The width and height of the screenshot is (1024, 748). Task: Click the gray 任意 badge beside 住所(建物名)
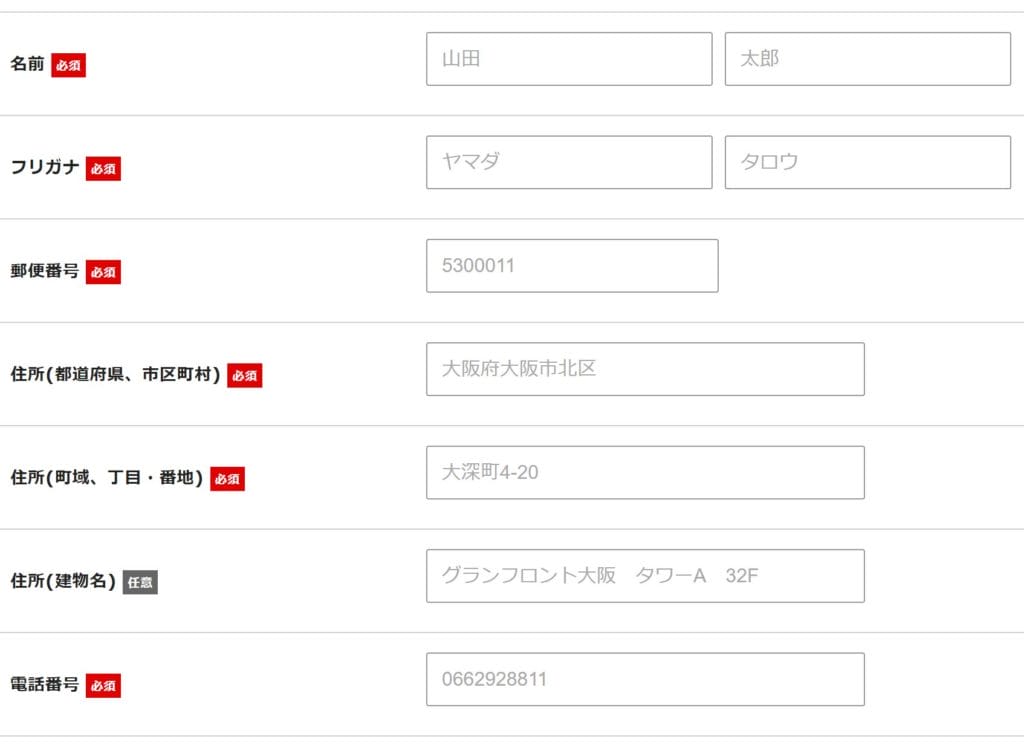click(x=140, y=582)
